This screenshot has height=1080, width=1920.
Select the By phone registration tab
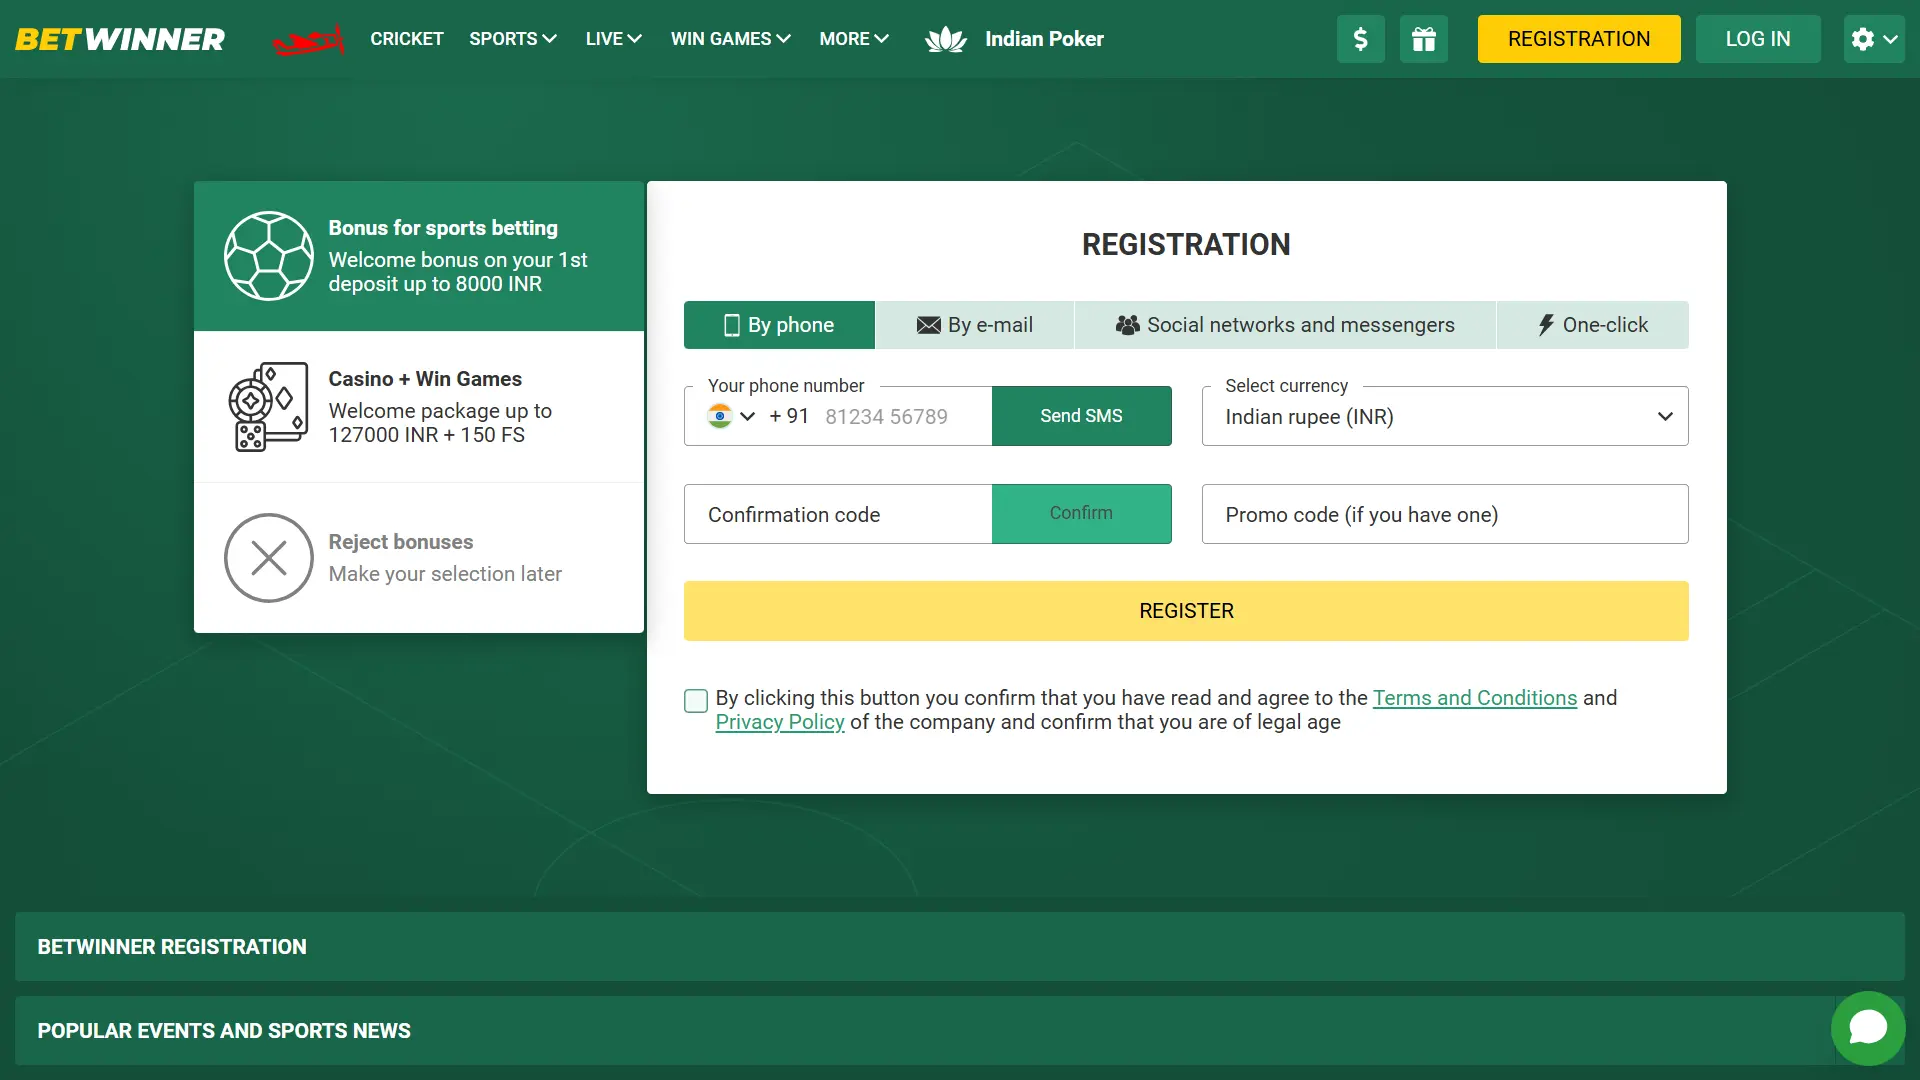pos(779,324)
